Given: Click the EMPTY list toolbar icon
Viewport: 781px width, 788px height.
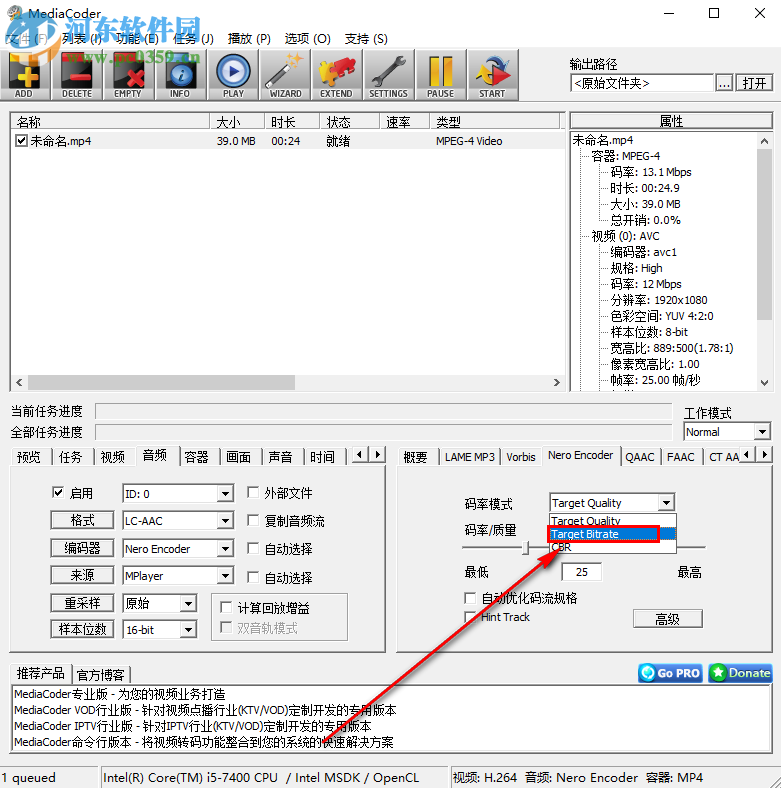Looking at the screenshot, I should (128, 75).
